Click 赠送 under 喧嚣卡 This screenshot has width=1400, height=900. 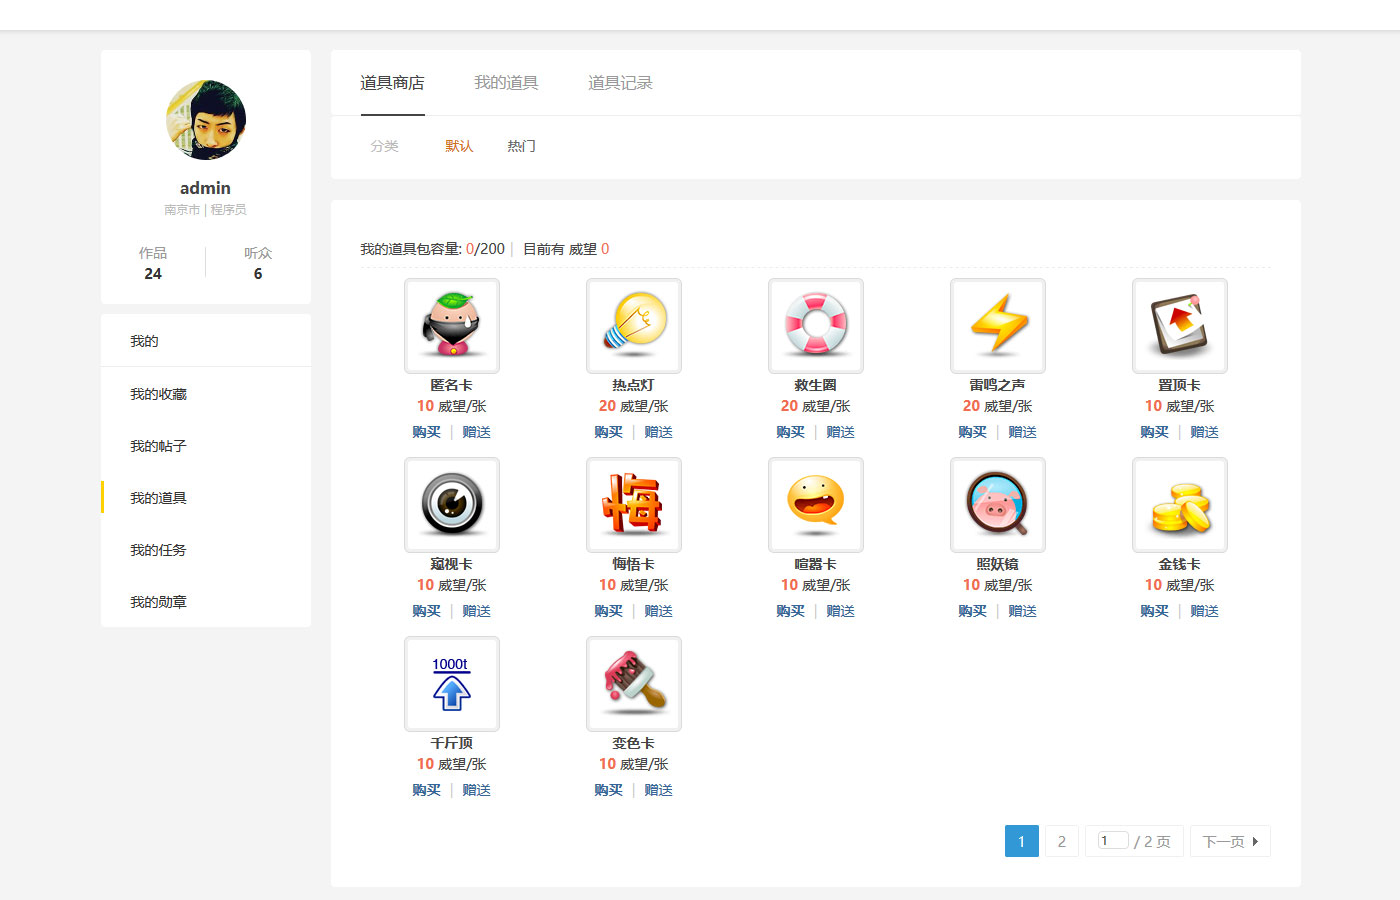click(x=840, y=611)
